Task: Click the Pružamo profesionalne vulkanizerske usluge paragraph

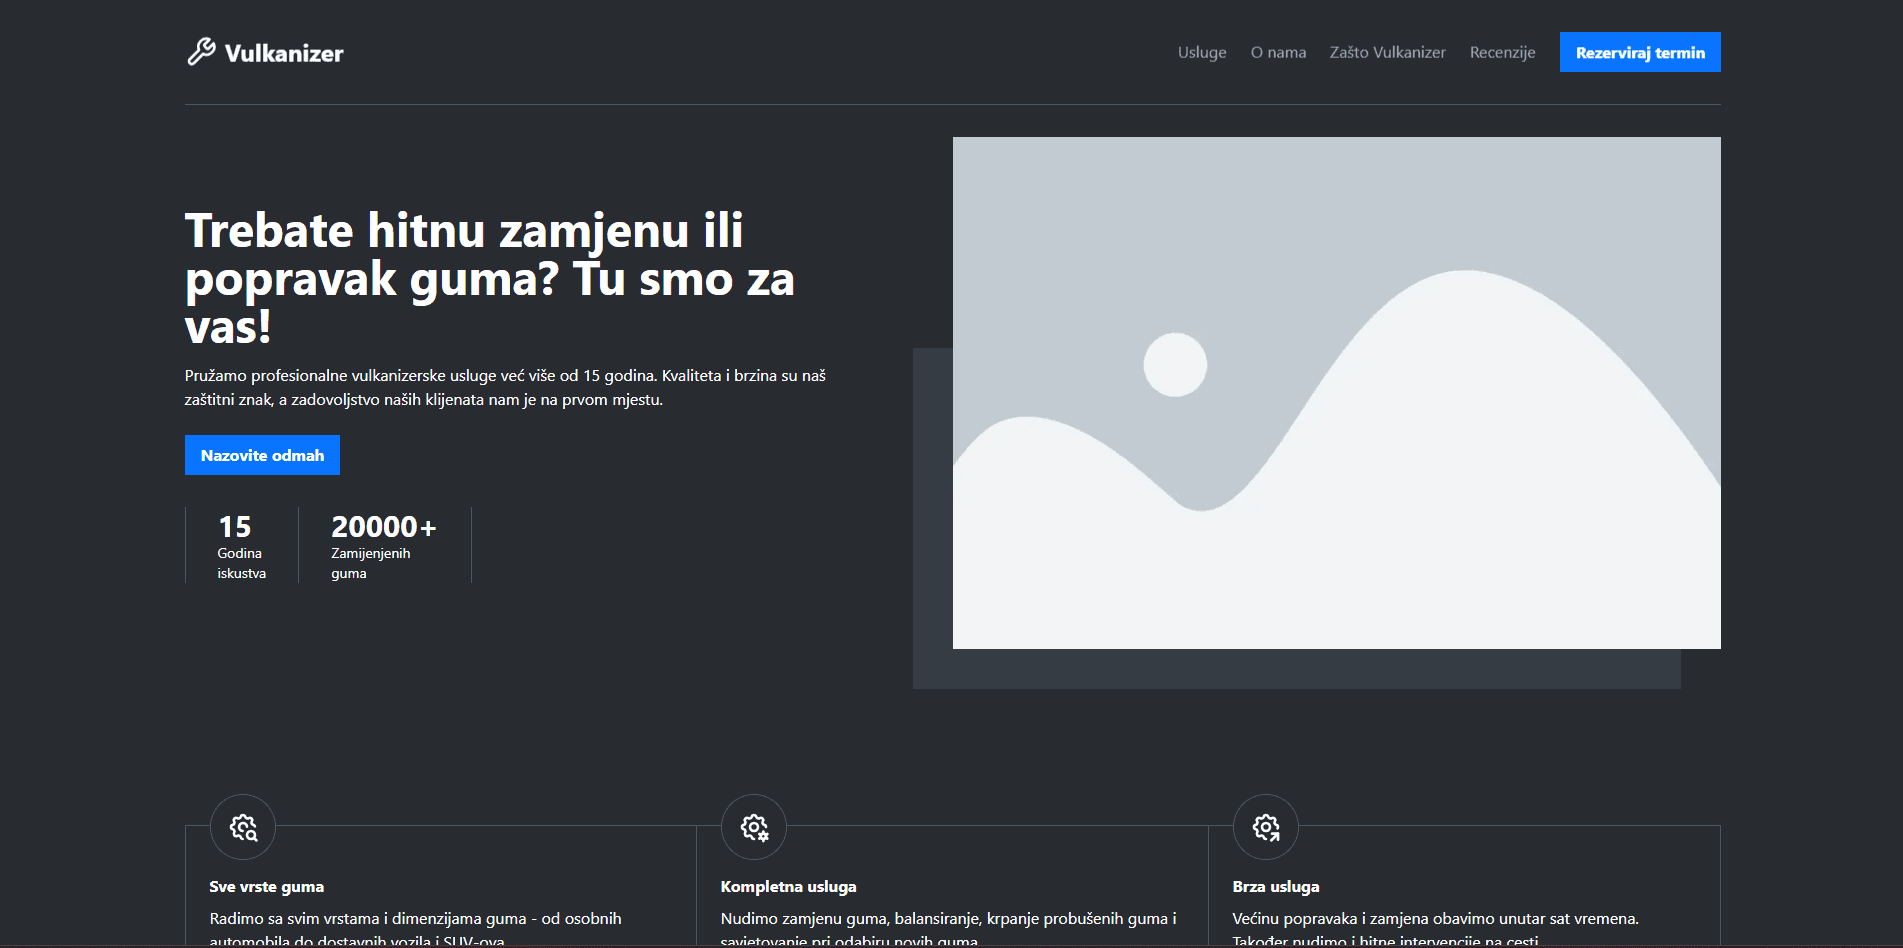Action: tap(505, 388)
